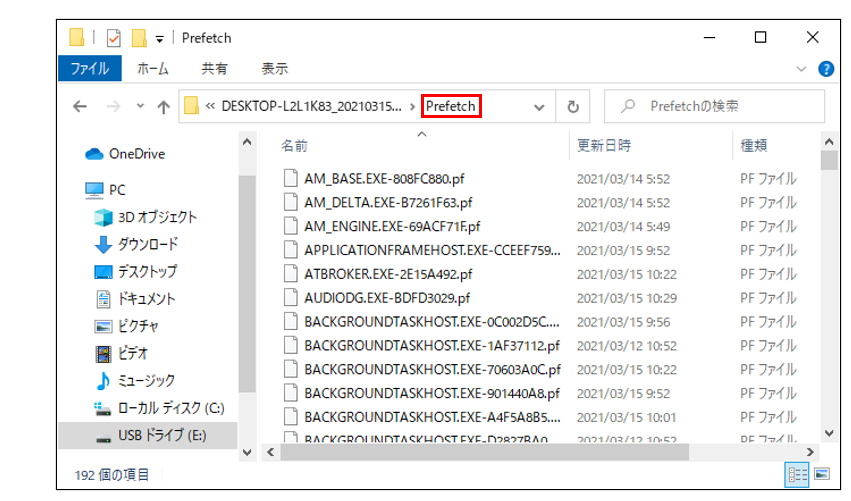Go forward with the right arrow

[113, 106]
